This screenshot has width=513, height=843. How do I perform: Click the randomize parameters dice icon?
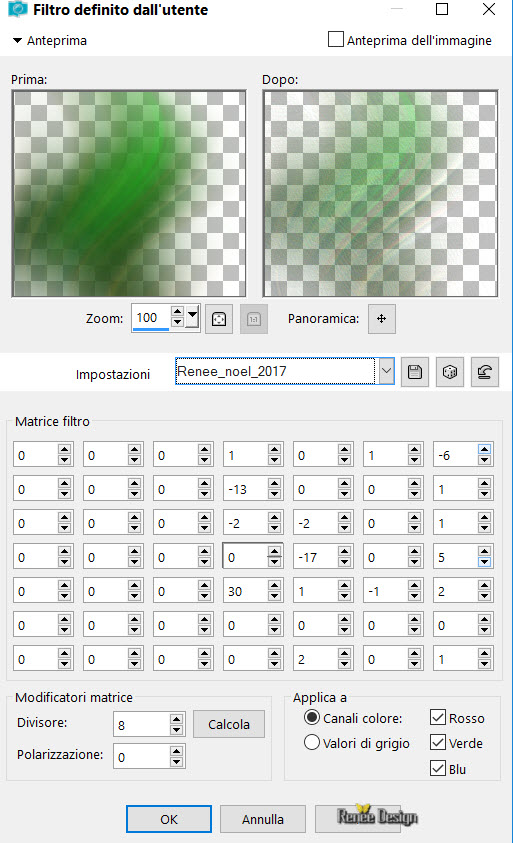(450, 372)
